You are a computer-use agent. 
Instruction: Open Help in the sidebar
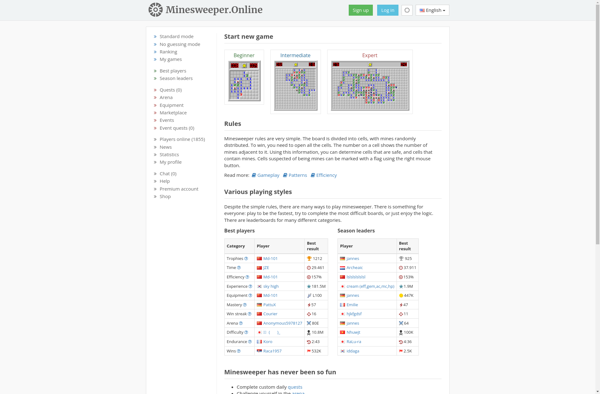click(165, 181)
